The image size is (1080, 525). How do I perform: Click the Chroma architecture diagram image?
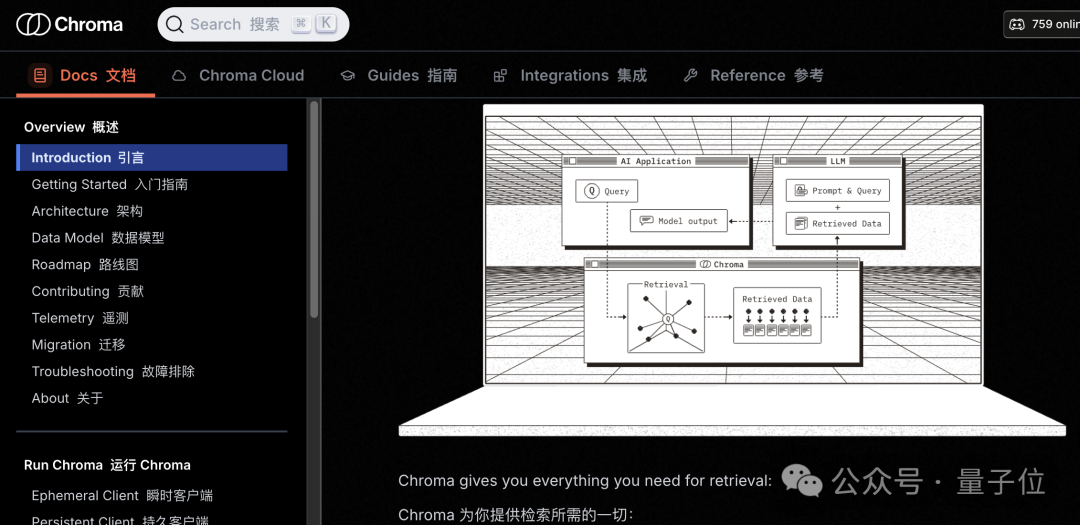tap(732, 268)
